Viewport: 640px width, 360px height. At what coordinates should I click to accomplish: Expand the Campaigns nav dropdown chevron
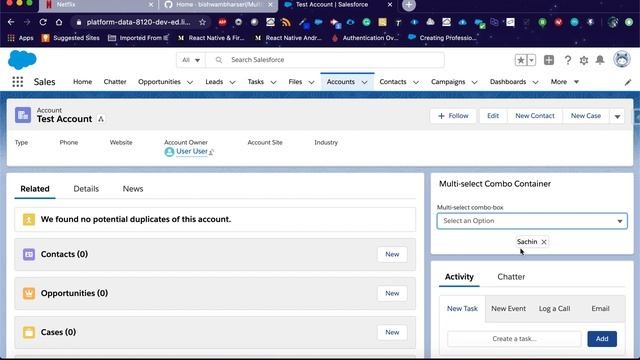point(474,82)
